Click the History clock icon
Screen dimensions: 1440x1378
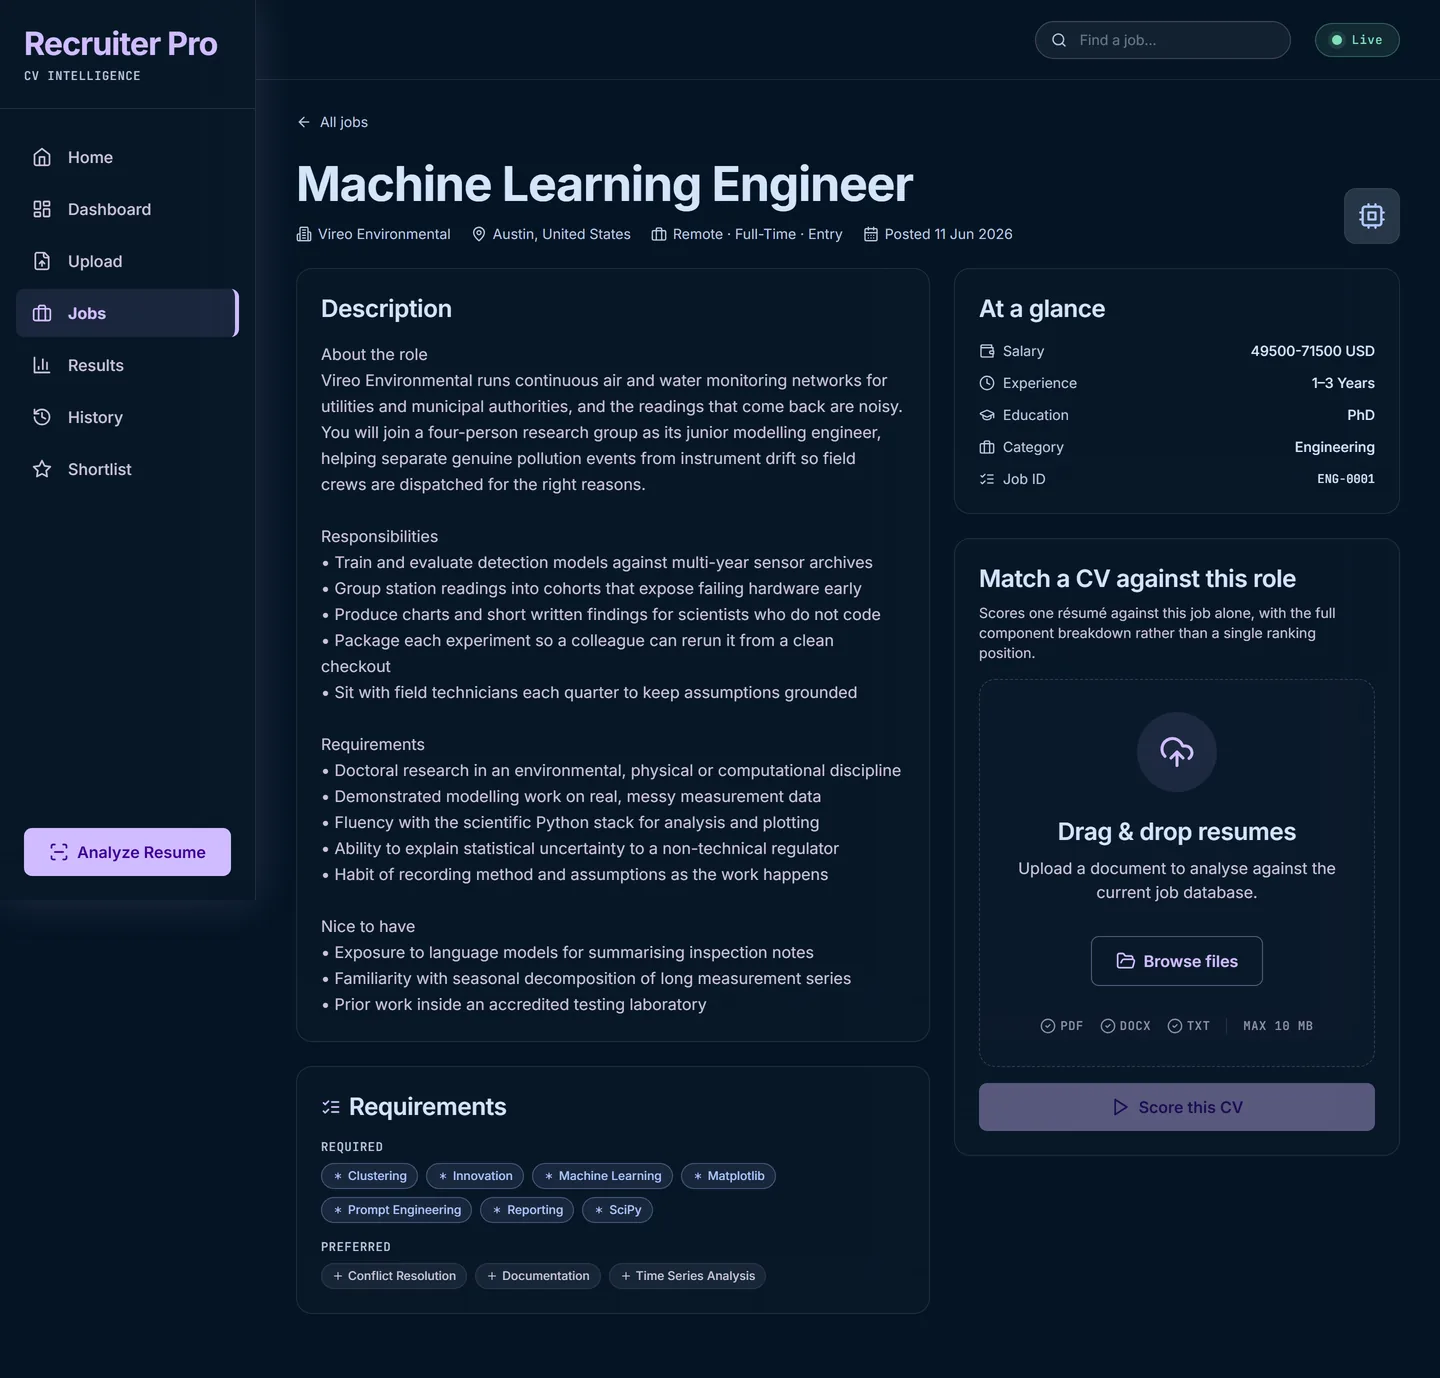coord(42,417)
